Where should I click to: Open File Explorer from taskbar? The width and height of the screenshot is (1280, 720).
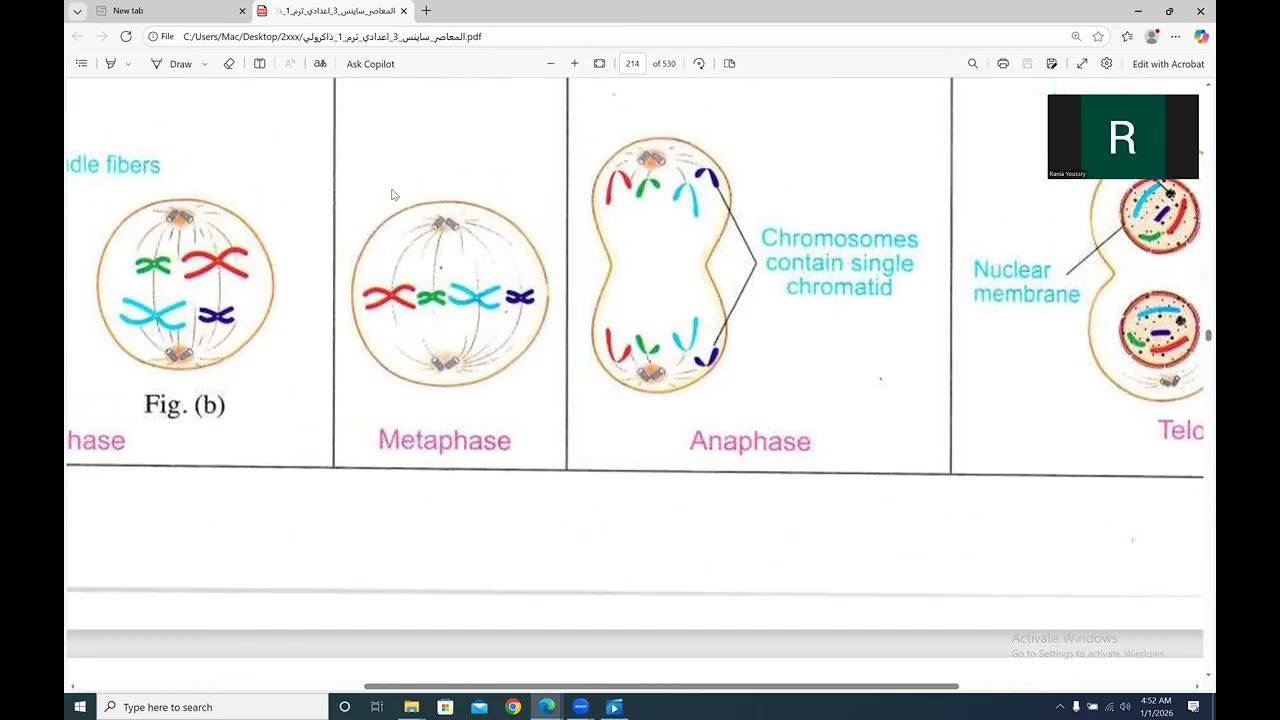pos(411,707)
